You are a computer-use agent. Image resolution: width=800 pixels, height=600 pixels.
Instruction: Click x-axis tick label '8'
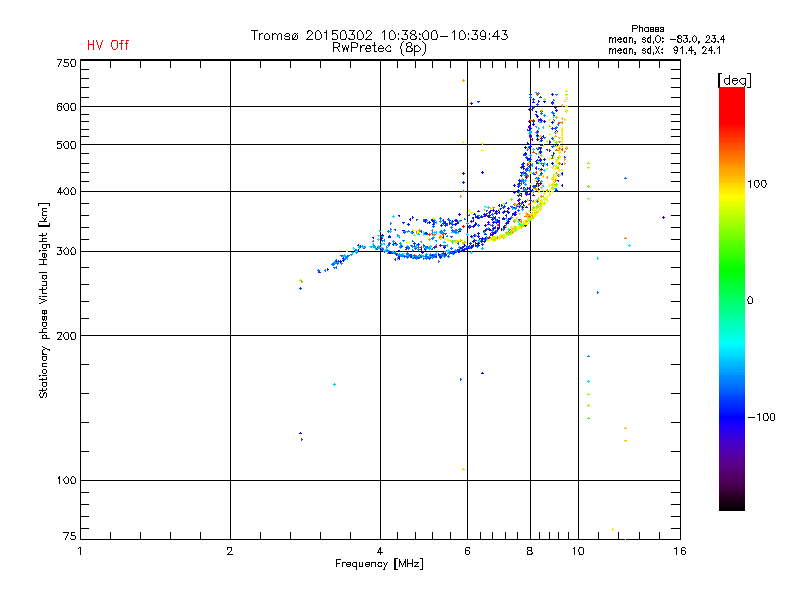(530, 551)
